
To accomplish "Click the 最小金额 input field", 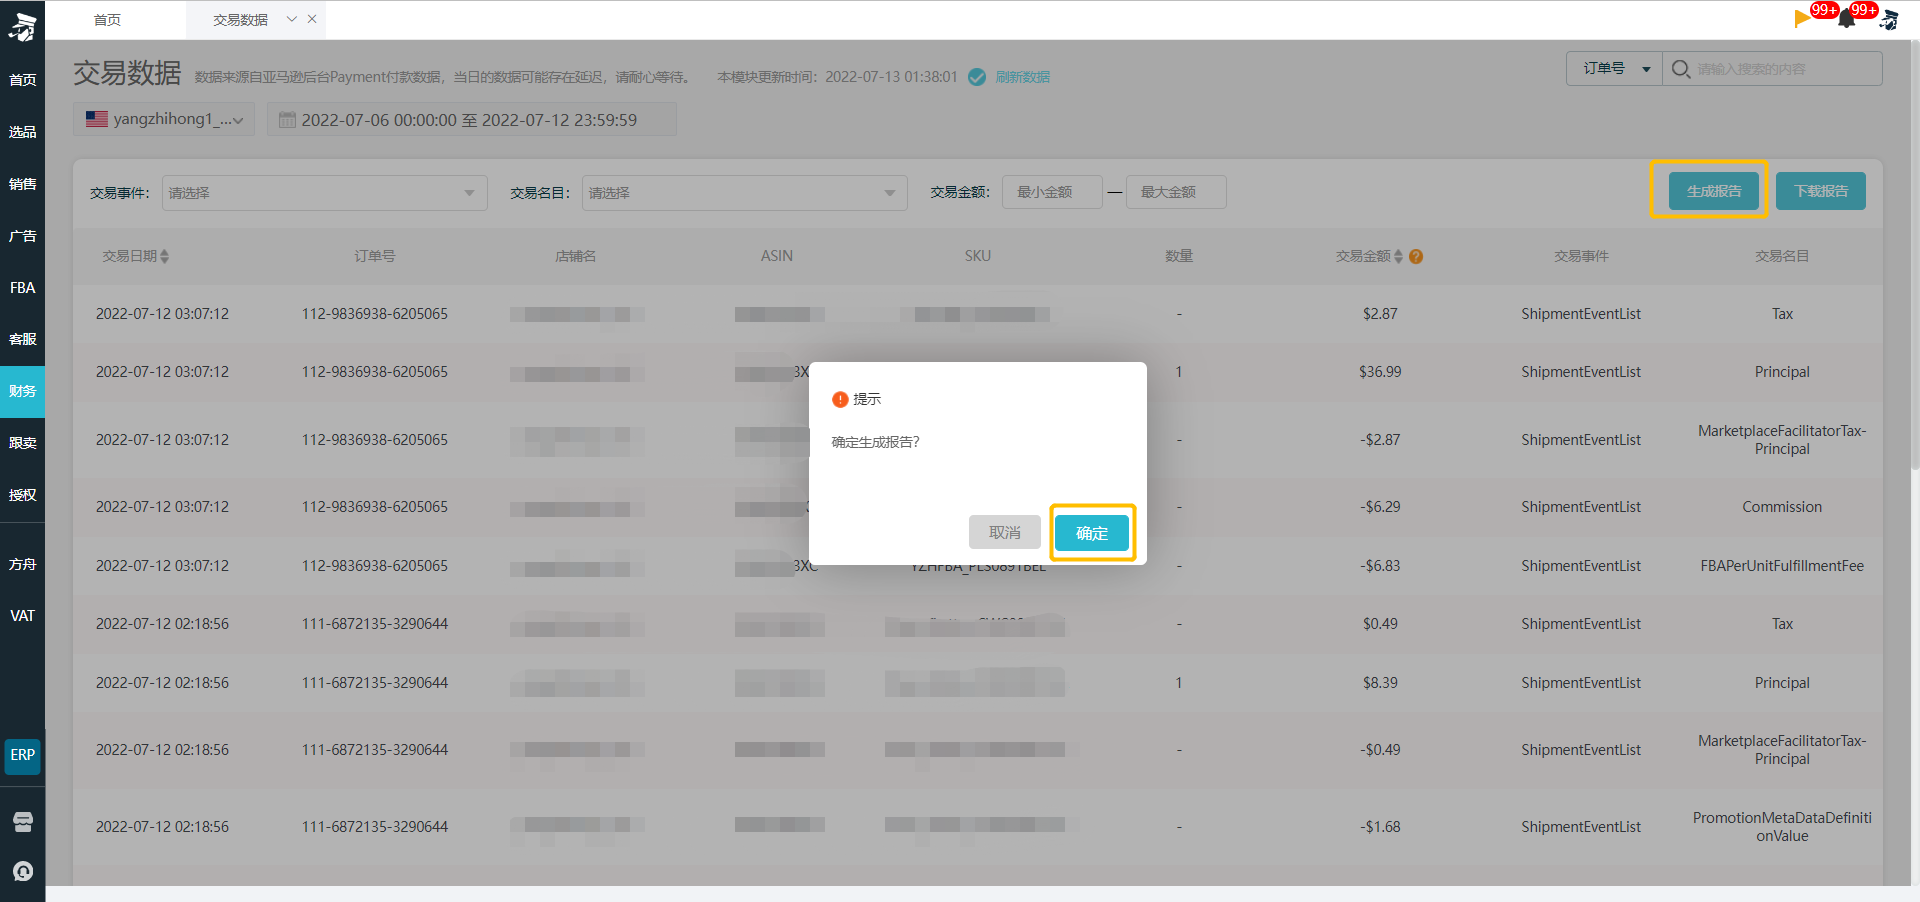I will tap(1052, 192).
